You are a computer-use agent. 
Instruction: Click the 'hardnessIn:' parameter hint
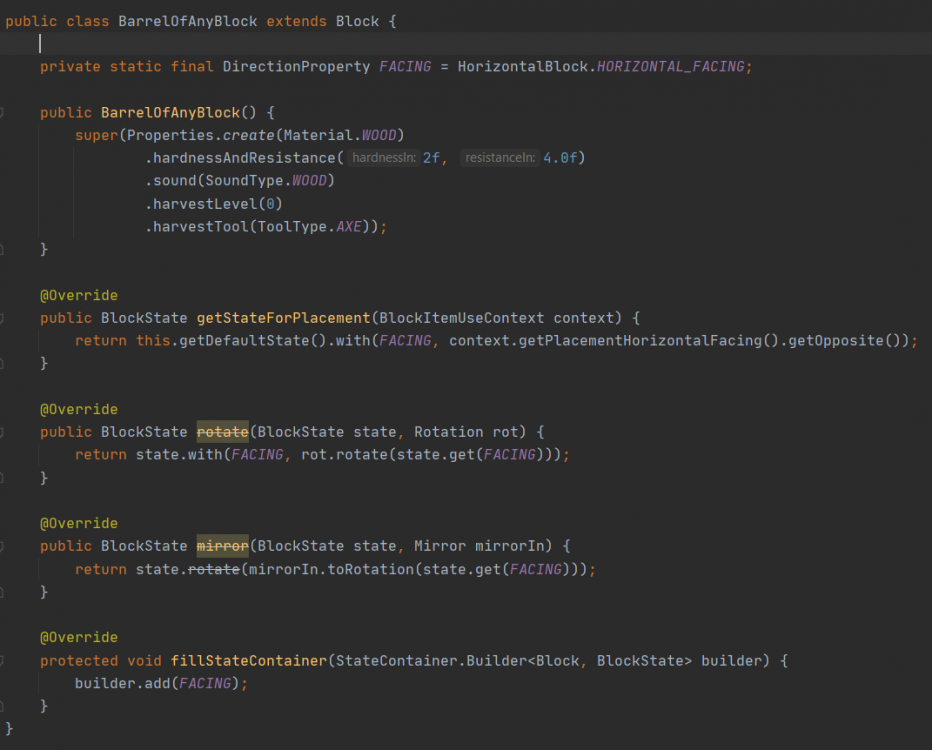coord(383,157)
